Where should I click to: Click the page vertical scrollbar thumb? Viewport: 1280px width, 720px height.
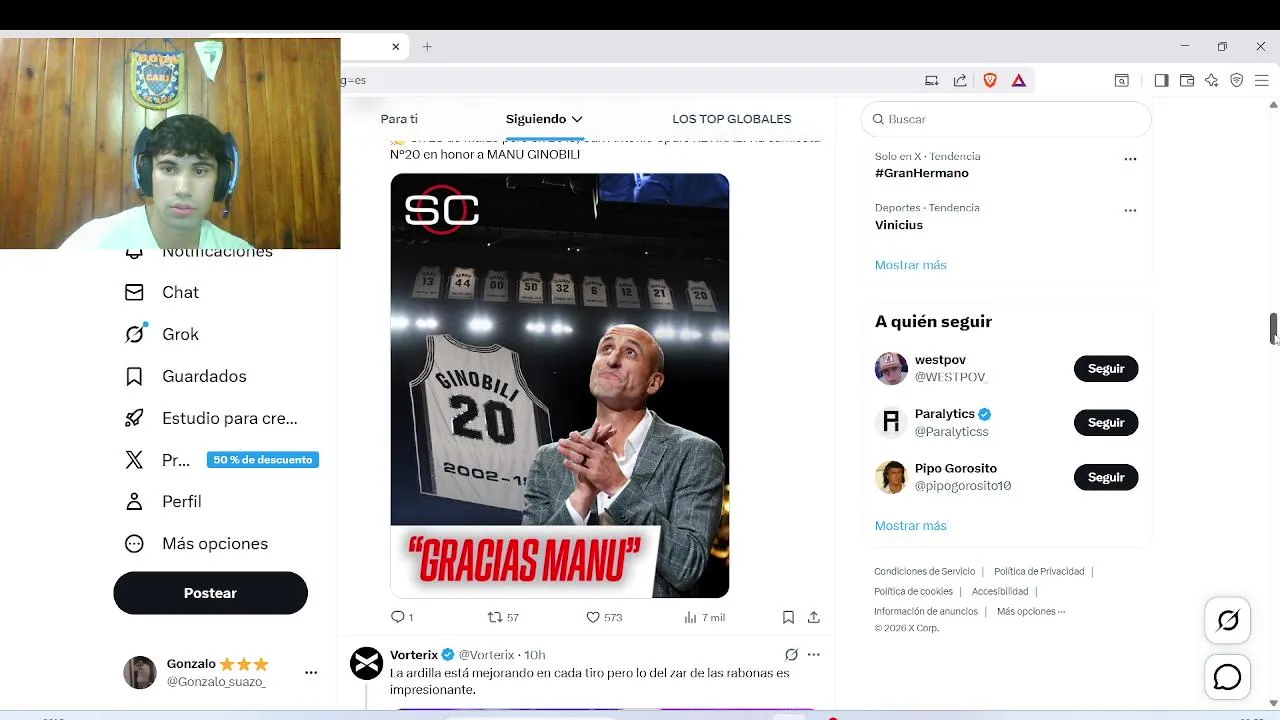1273,329
